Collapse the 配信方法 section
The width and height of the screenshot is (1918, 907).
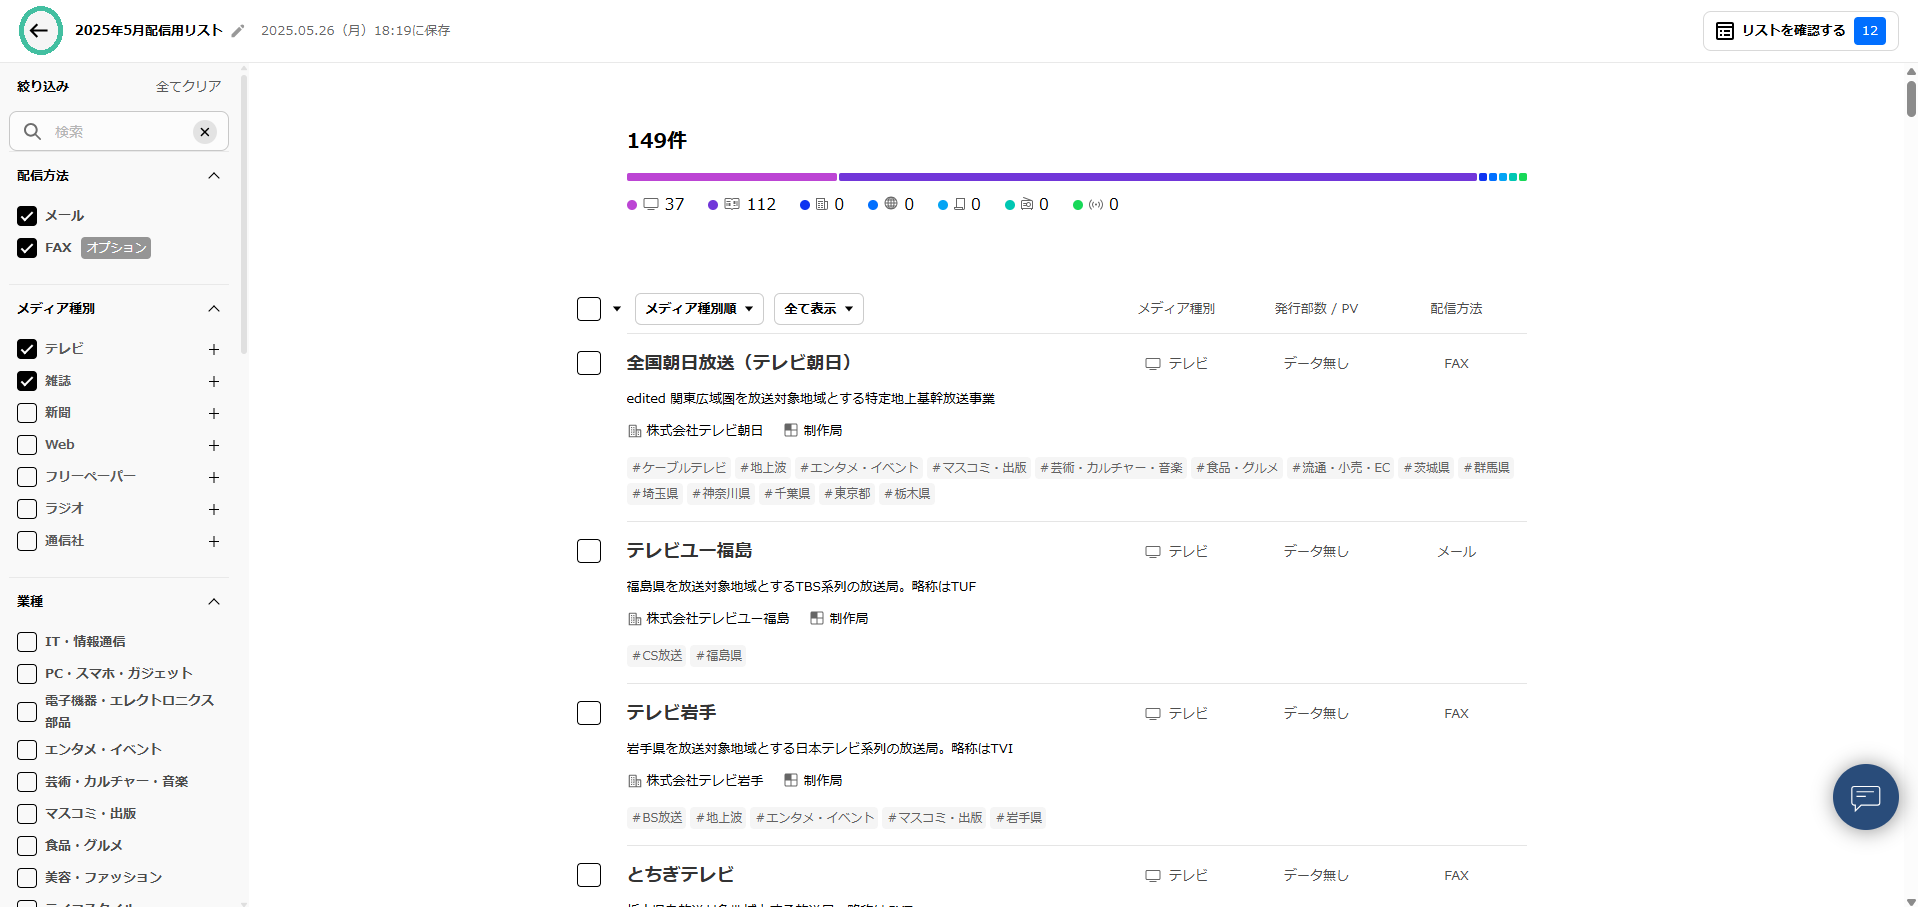tap(213, 176)
